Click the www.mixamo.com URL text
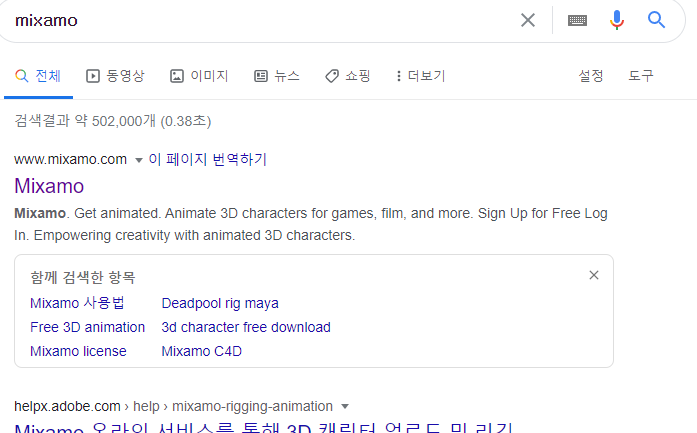The image size is (697, 433). (70, 159)
